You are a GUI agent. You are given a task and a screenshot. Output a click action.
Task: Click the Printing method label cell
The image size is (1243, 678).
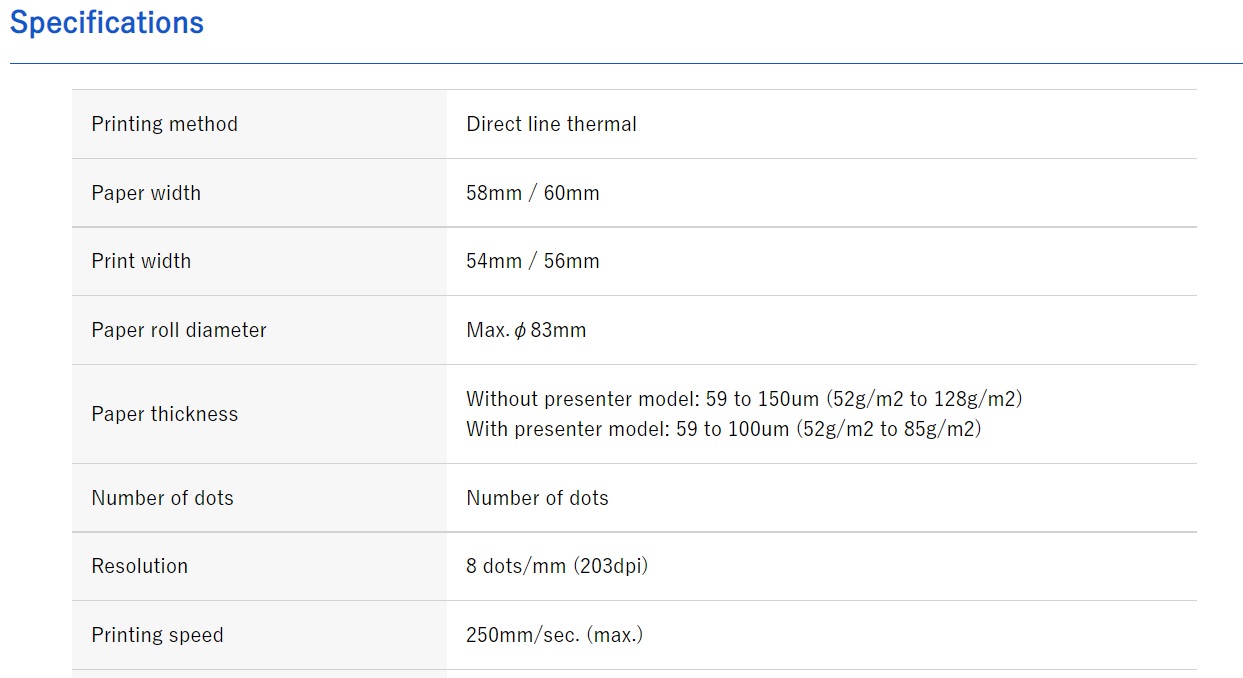pyautogui.click(x=164, y=124)
